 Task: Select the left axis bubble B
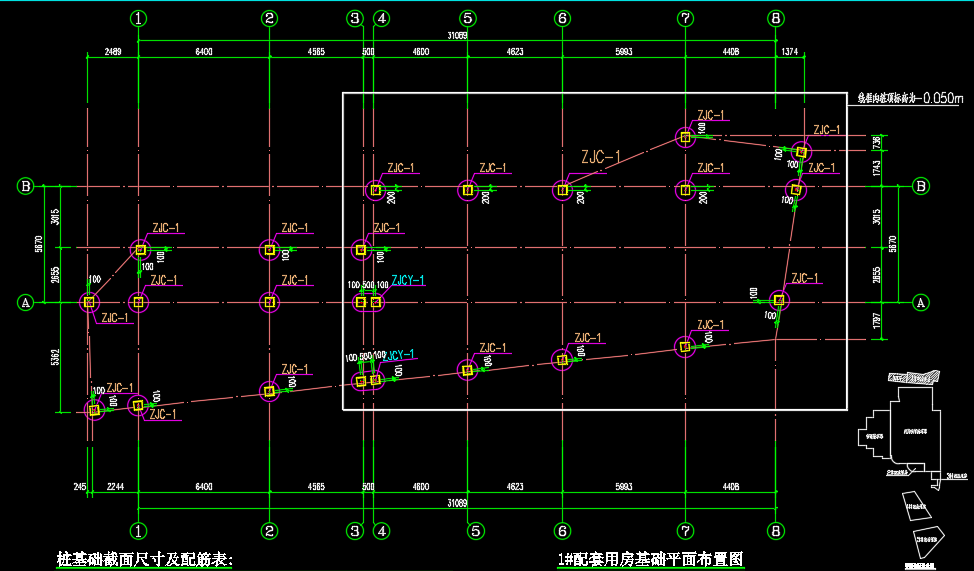click(x=26, y=186)
